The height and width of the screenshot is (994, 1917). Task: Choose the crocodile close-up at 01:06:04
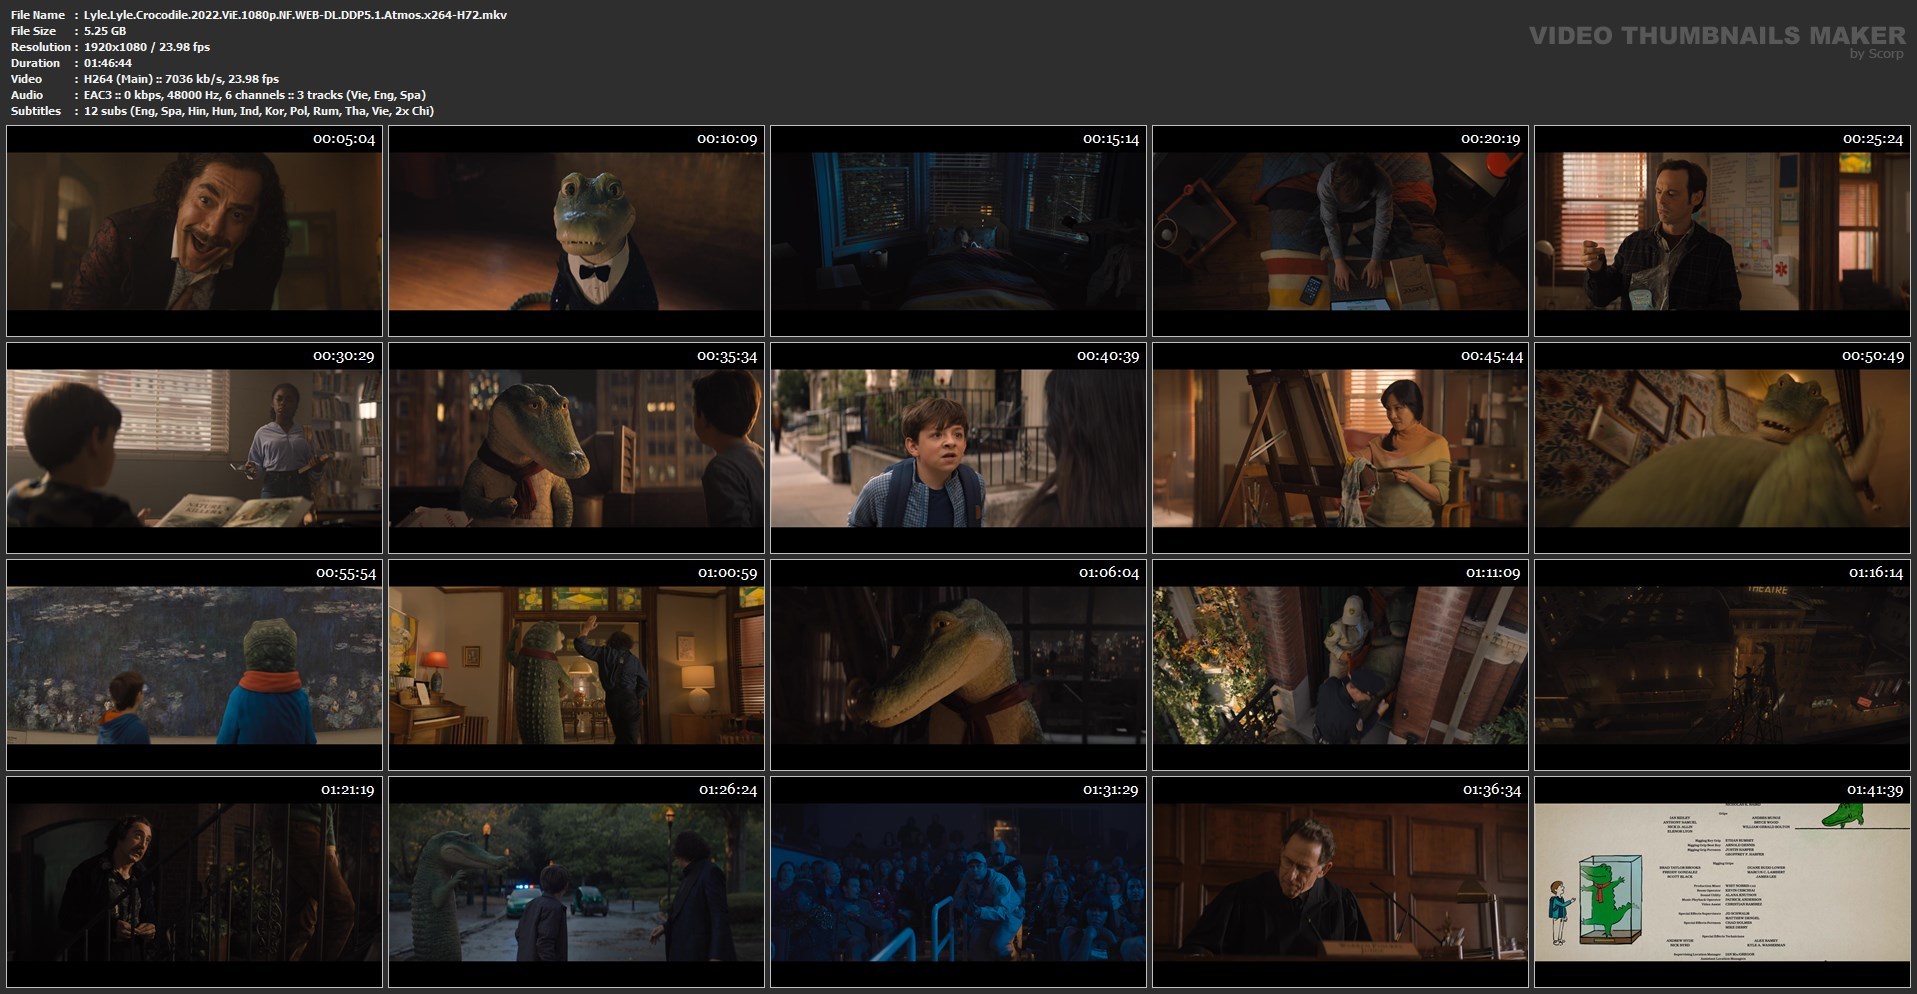click(958, 665)
